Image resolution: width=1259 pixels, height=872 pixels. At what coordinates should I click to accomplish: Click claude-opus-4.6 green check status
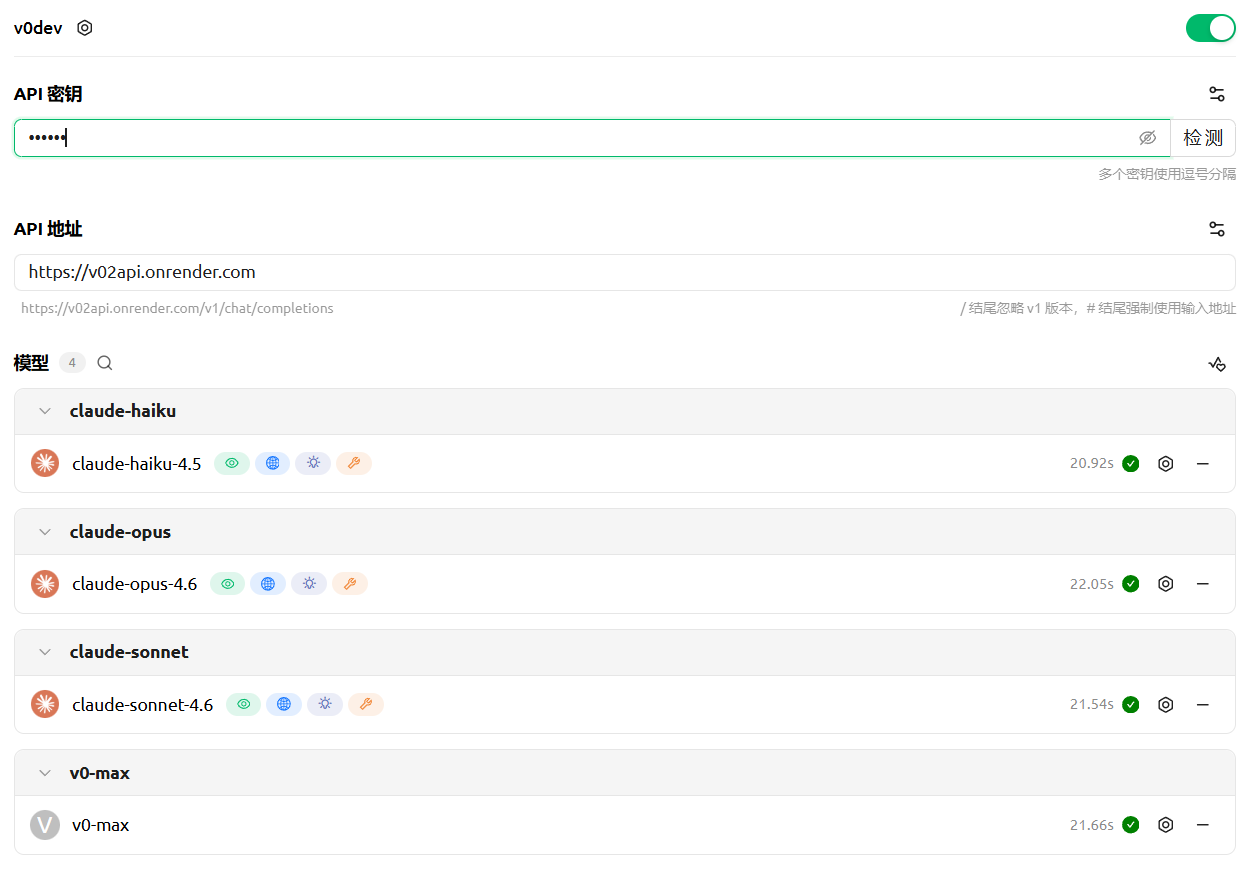click(1131, 584)
